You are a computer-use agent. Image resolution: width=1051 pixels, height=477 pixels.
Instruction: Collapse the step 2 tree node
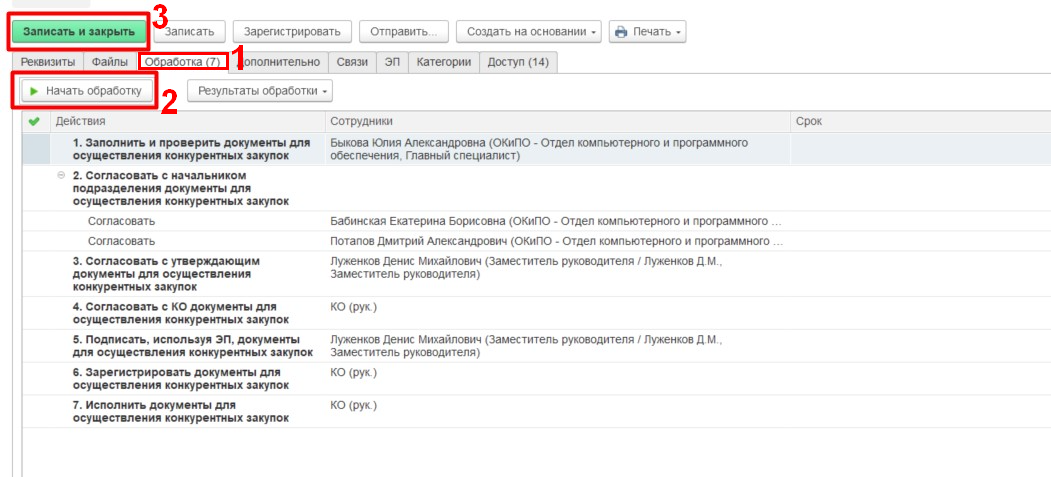(x=62, y=175)
